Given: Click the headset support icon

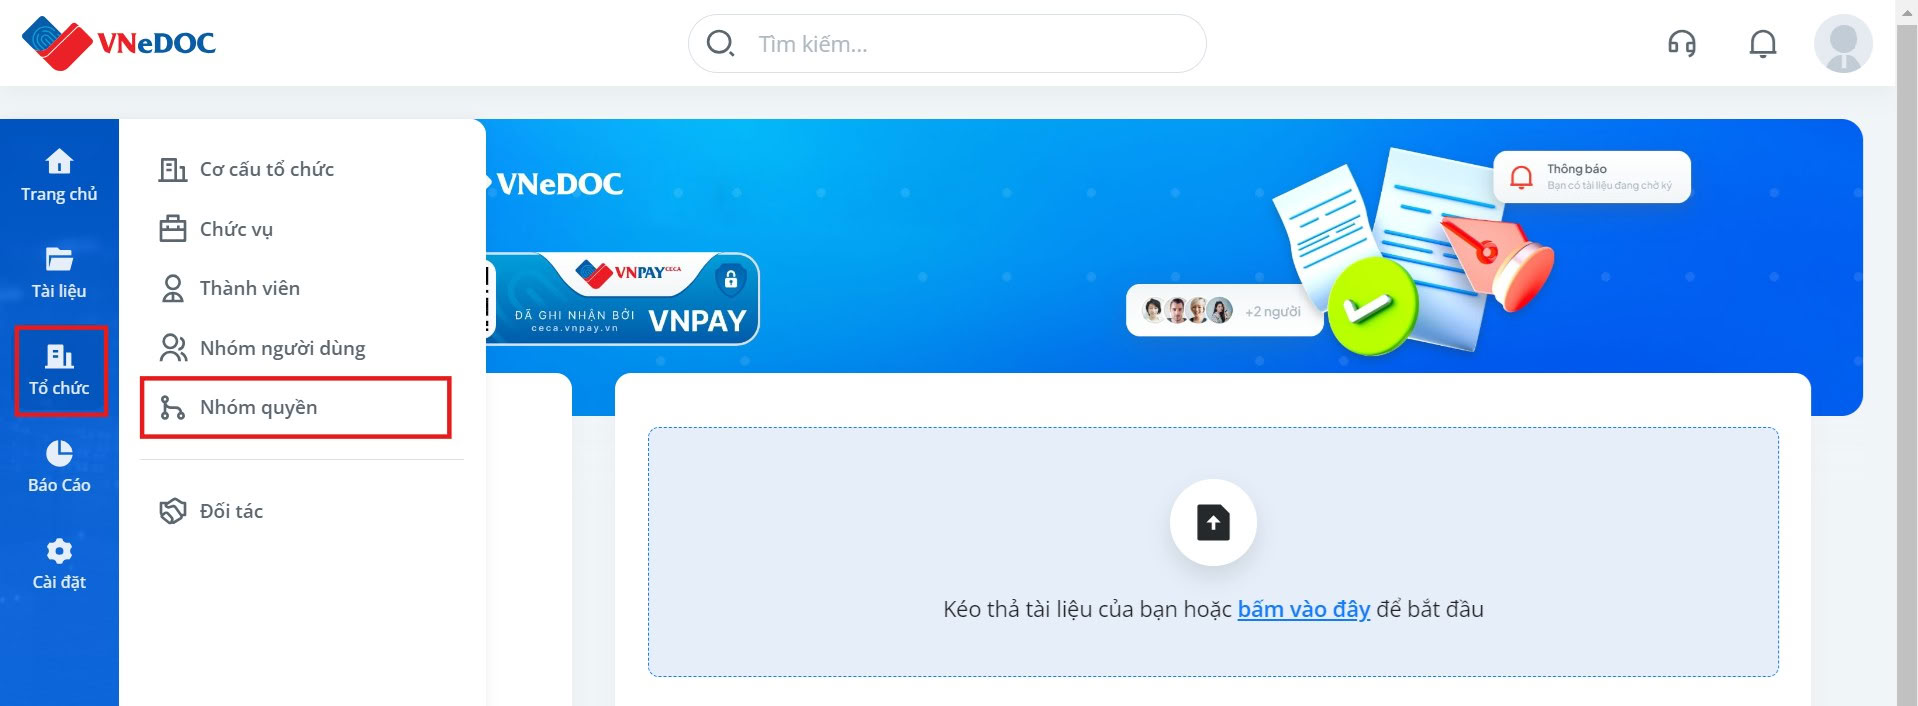Looking at the screenshot, I should point(1682,44).
